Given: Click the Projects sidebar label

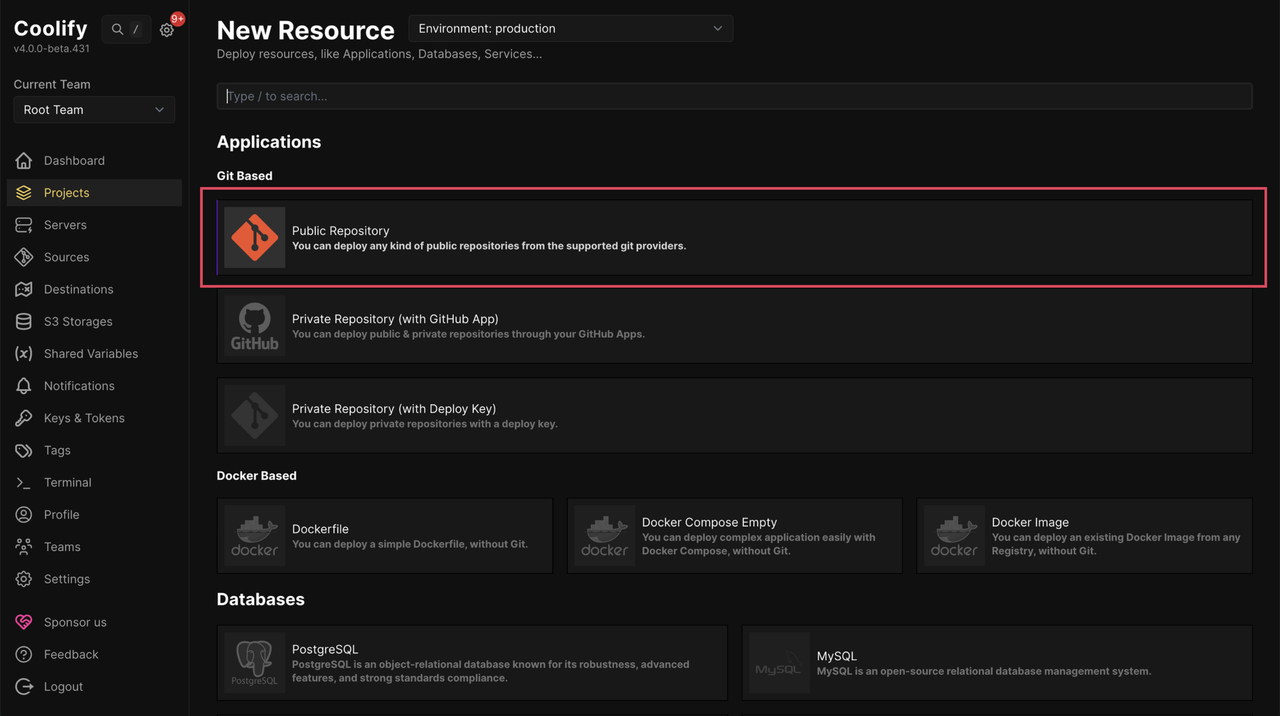Looking at the screenshot, I should 66,192.
